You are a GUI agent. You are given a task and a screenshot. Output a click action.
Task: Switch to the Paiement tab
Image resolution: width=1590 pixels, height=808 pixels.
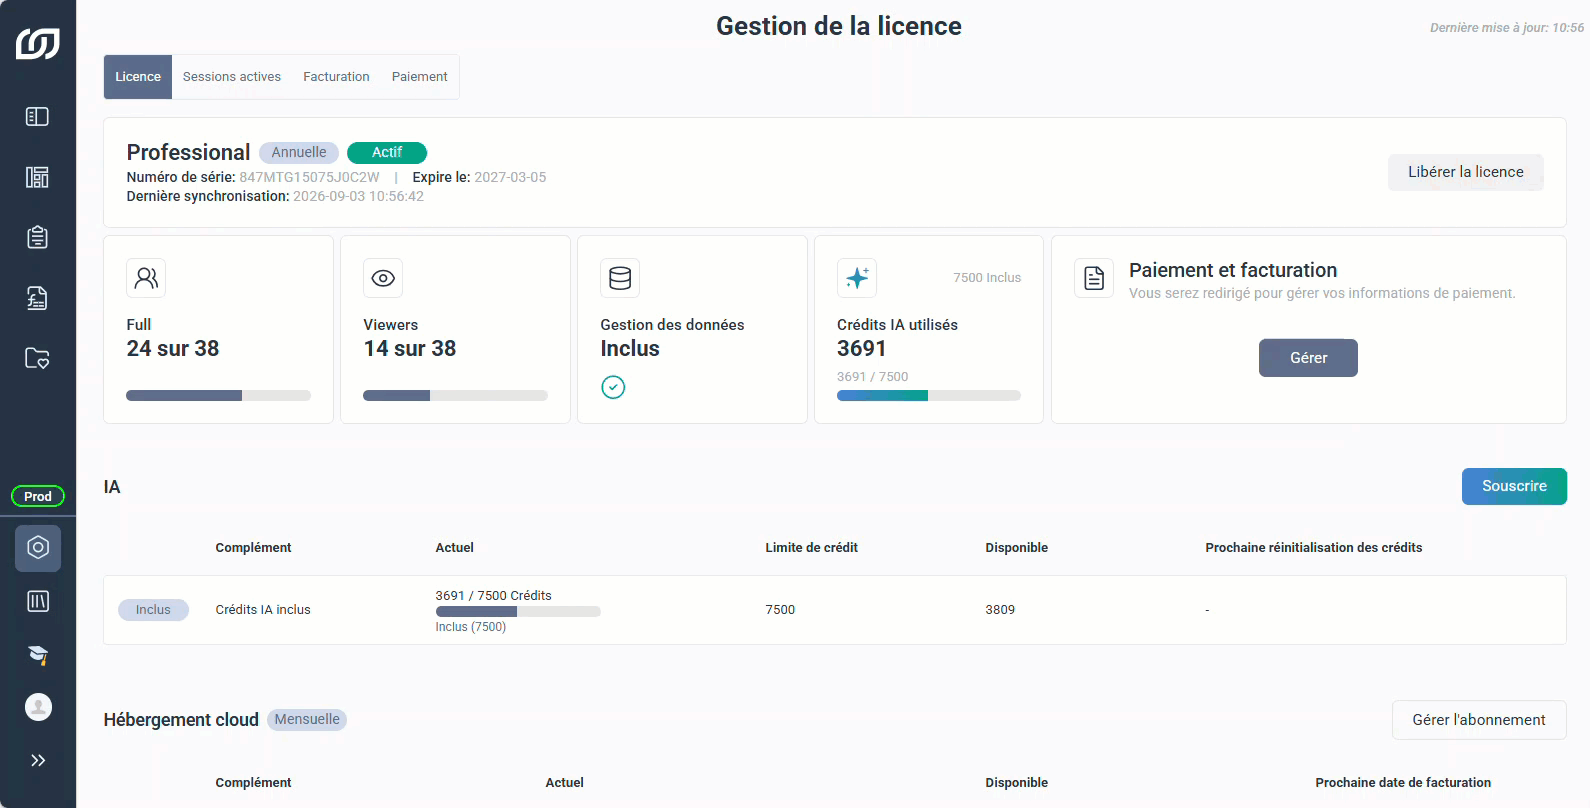[x=420, y=77]
